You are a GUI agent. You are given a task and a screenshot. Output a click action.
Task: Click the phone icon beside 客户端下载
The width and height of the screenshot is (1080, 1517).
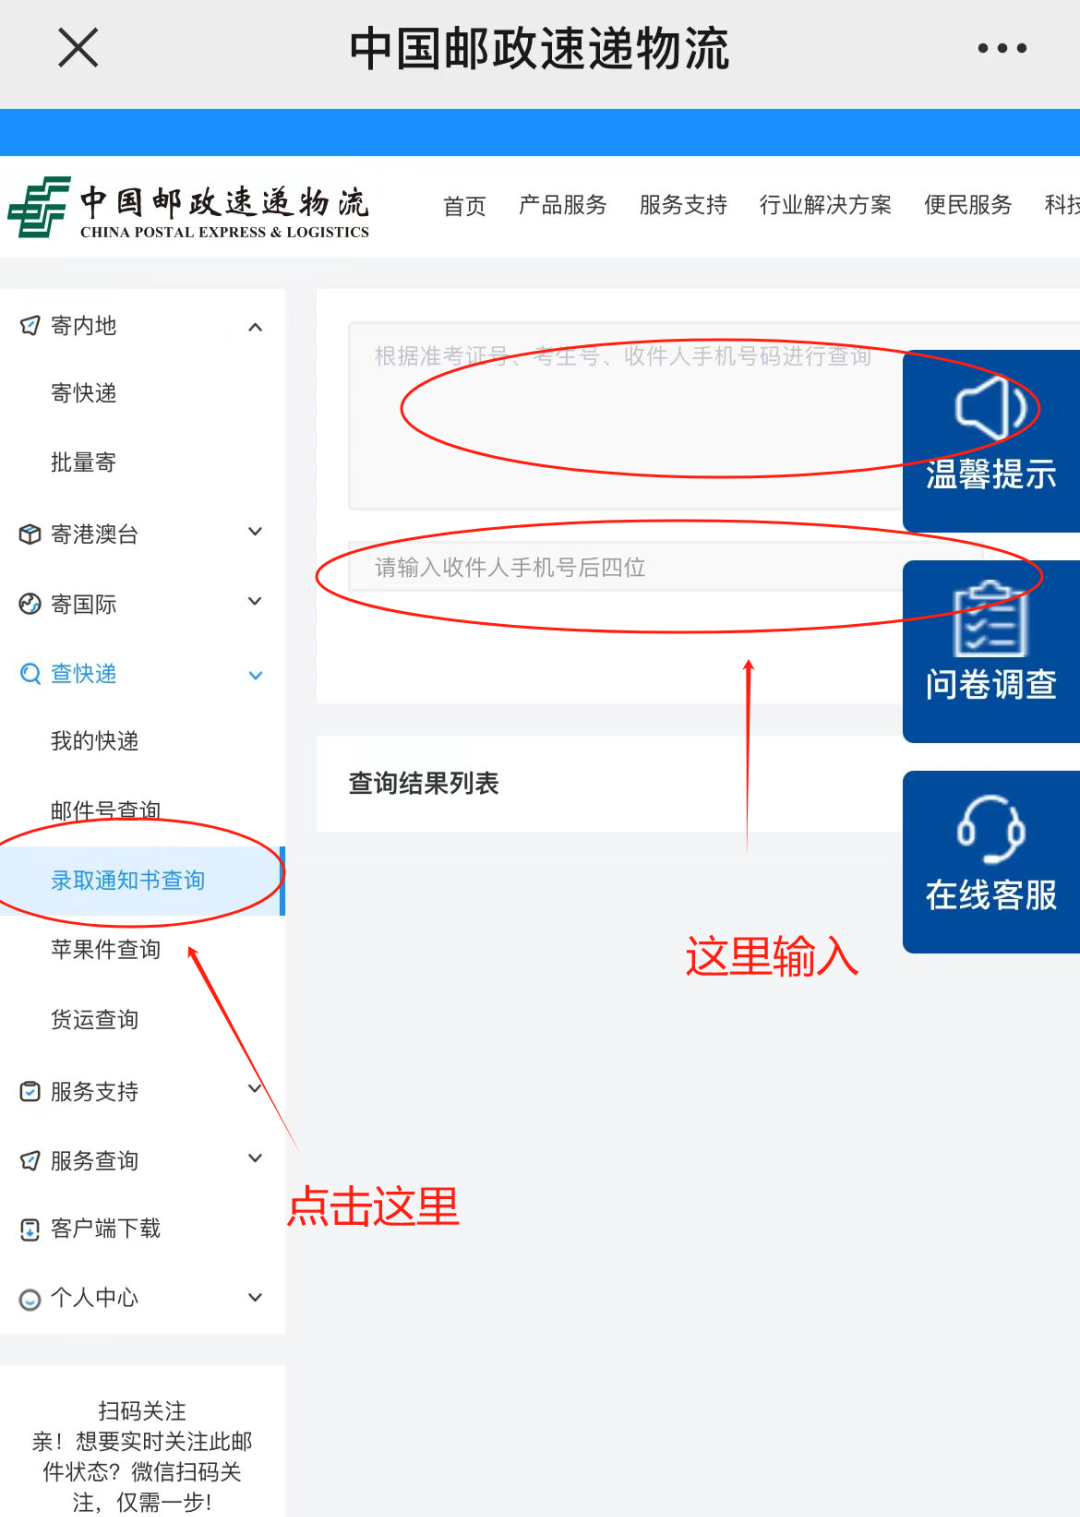point(28,1228)
